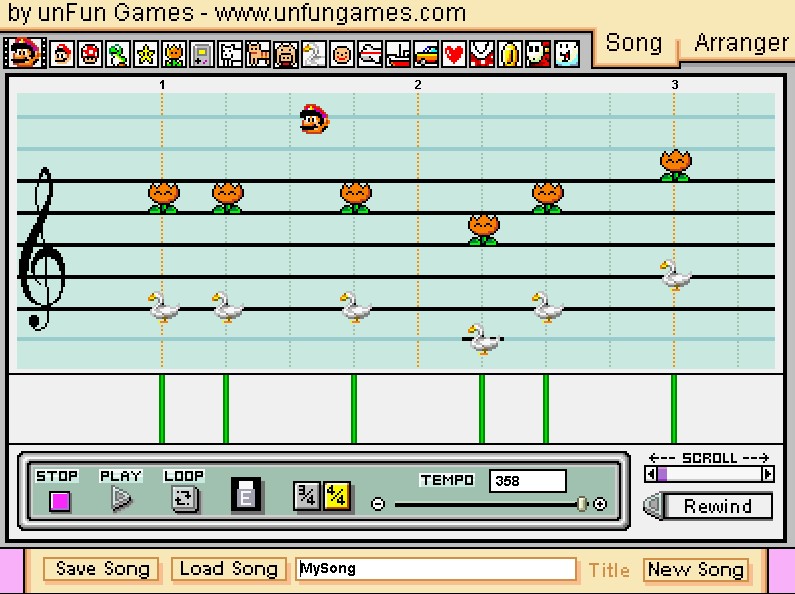Click the scroll bar right arrow
This screenshot has width=795, height=594.
768,474
